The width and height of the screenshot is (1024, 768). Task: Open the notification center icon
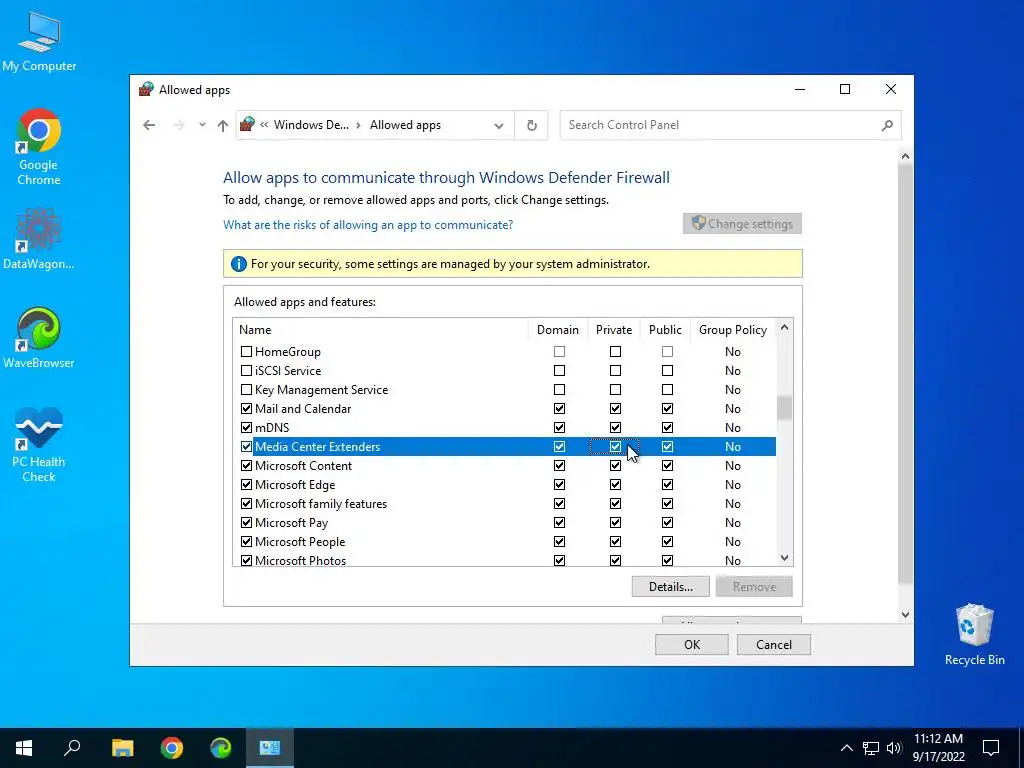coord(991,748)
